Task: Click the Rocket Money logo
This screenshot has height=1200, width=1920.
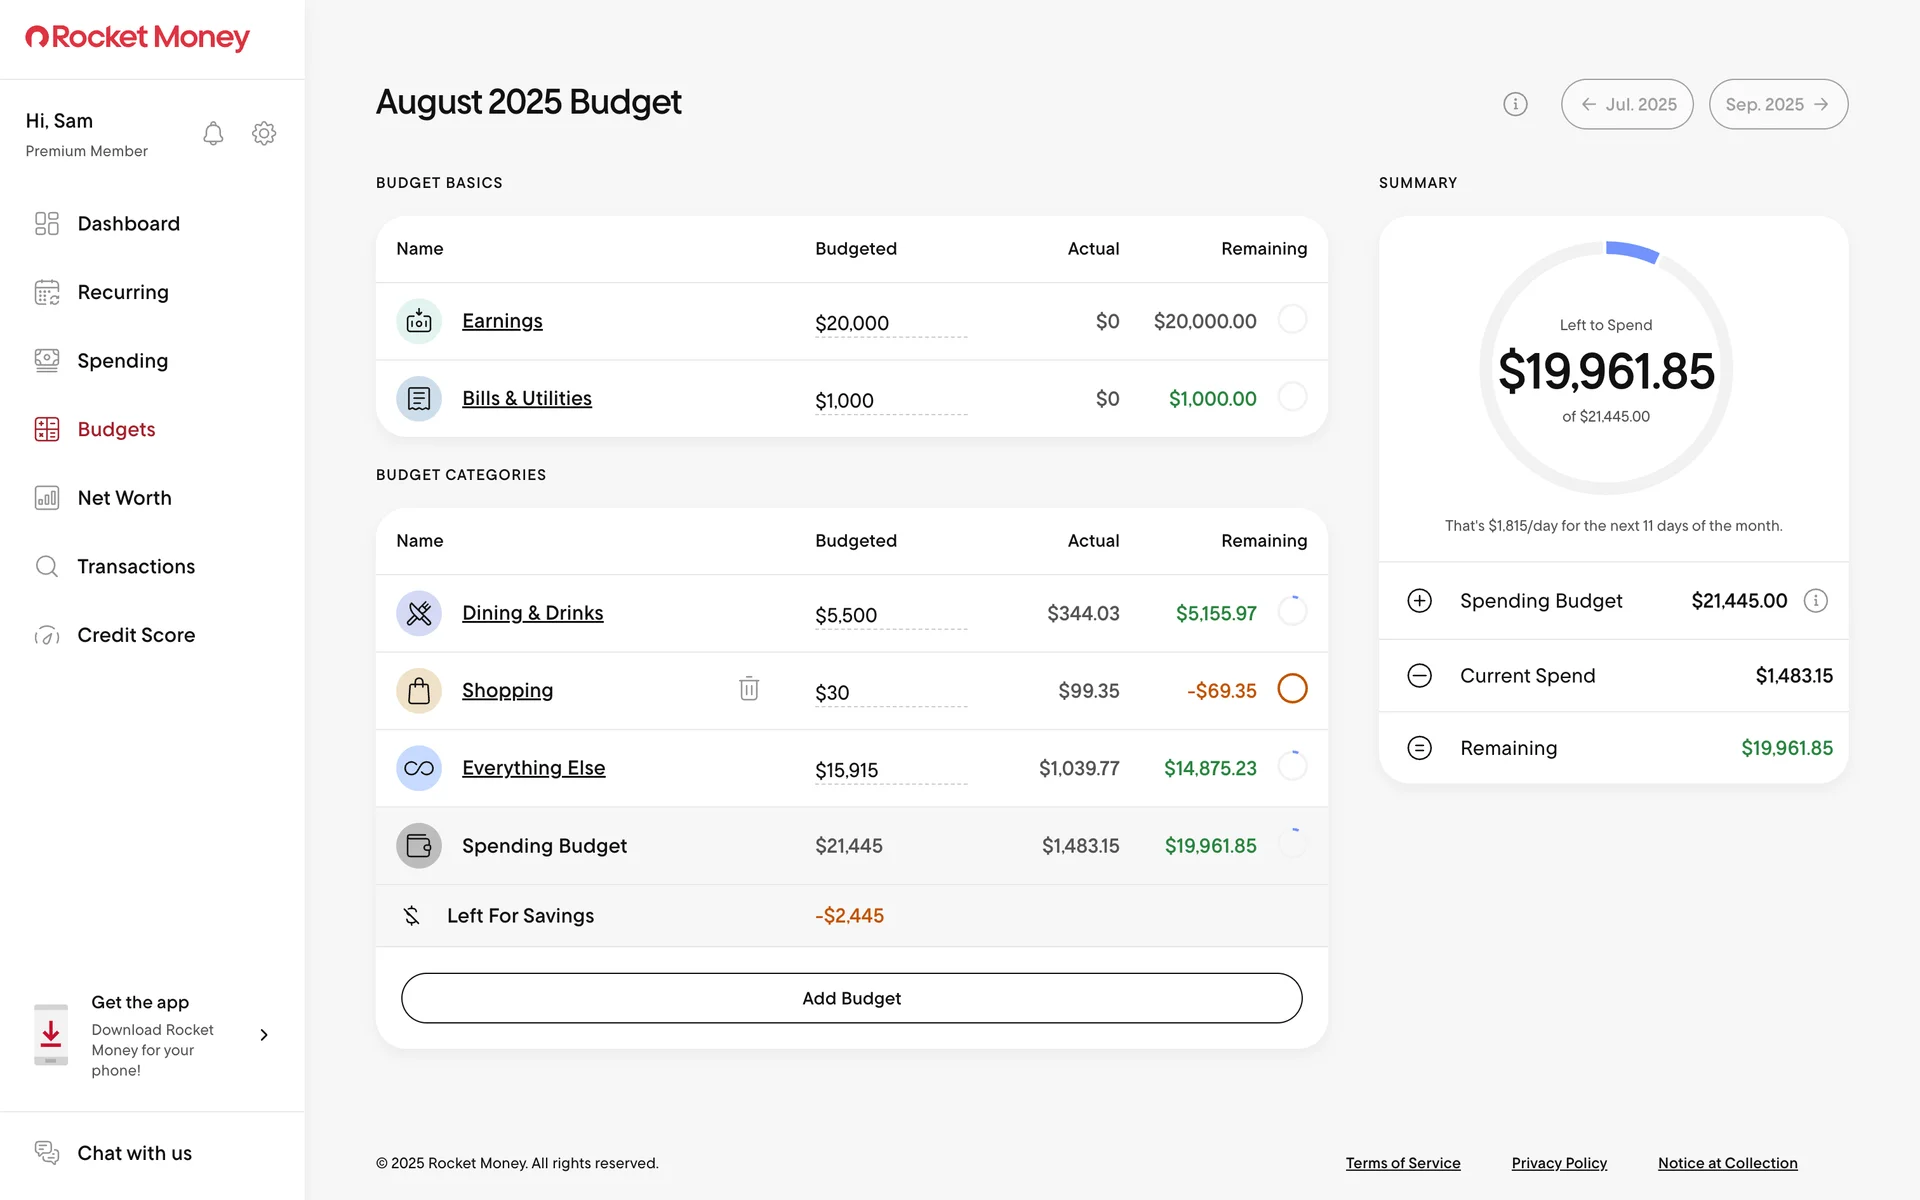Action: pos(138,38)
